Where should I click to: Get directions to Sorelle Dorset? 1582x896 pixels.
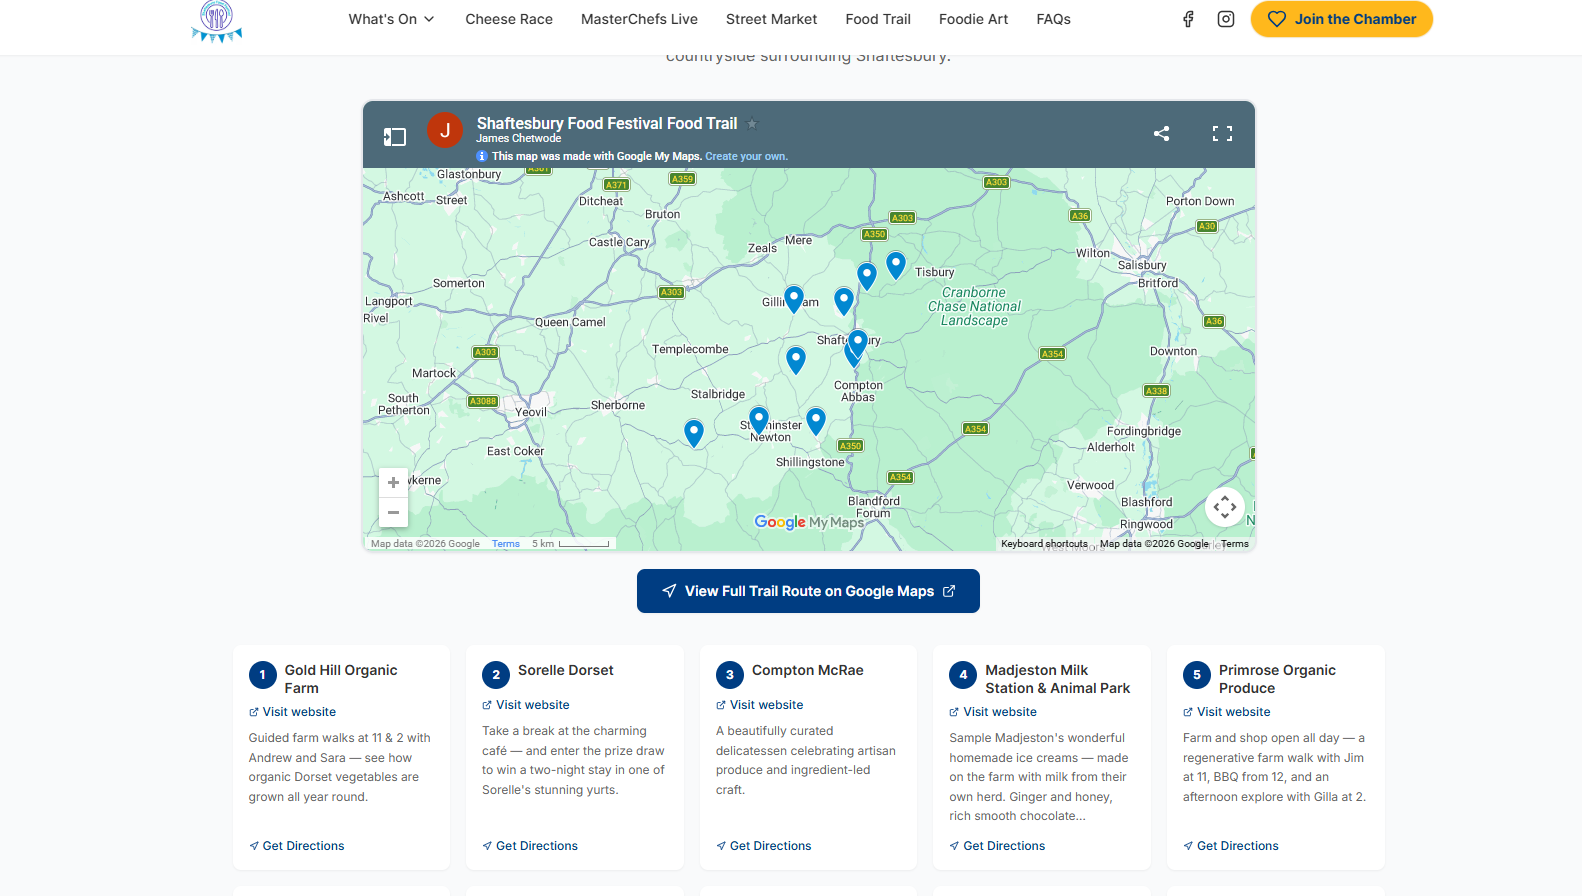coord(530,846)
